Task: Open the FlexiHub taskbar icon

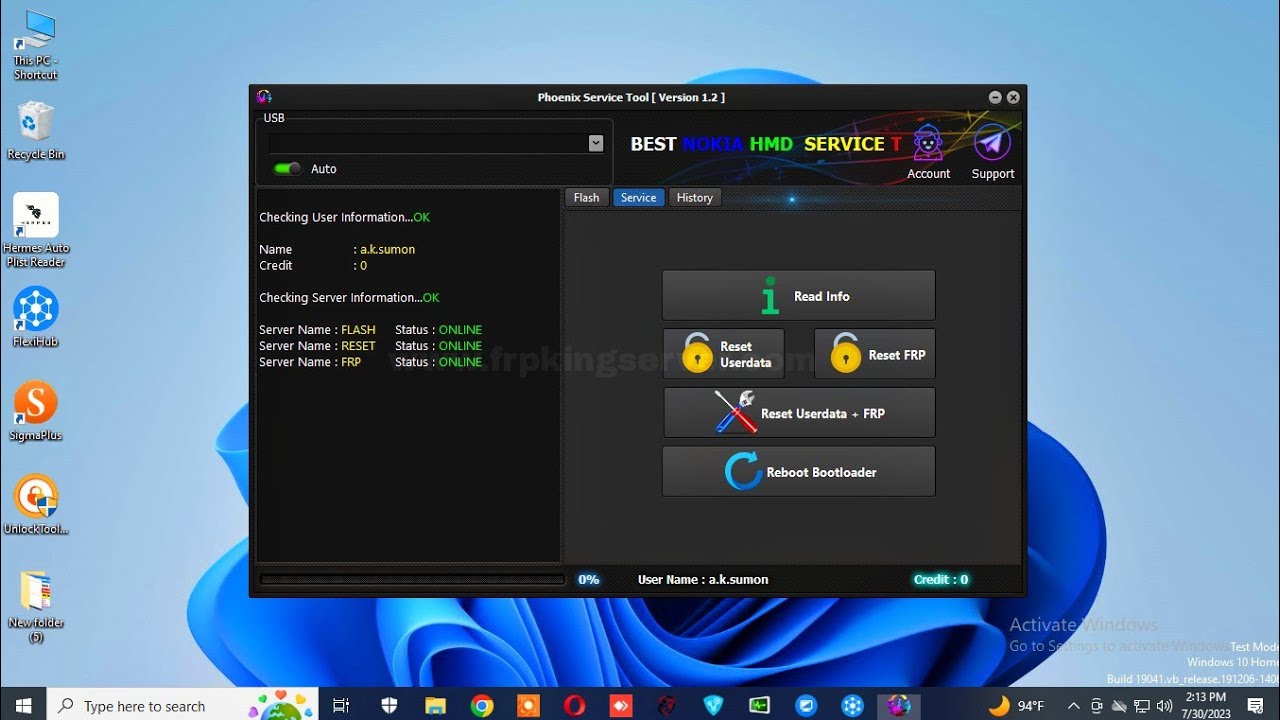Action: click(x=852, y=706)
